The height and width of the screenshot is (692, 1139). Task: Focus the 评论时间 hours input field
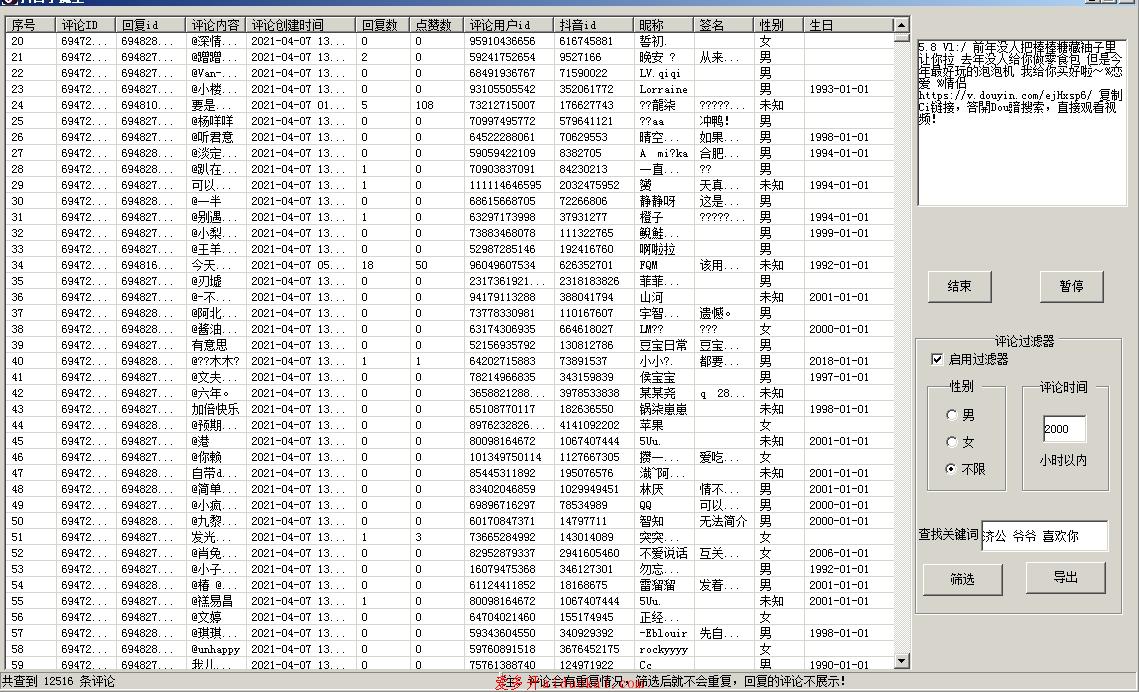tap(1062, 429)
